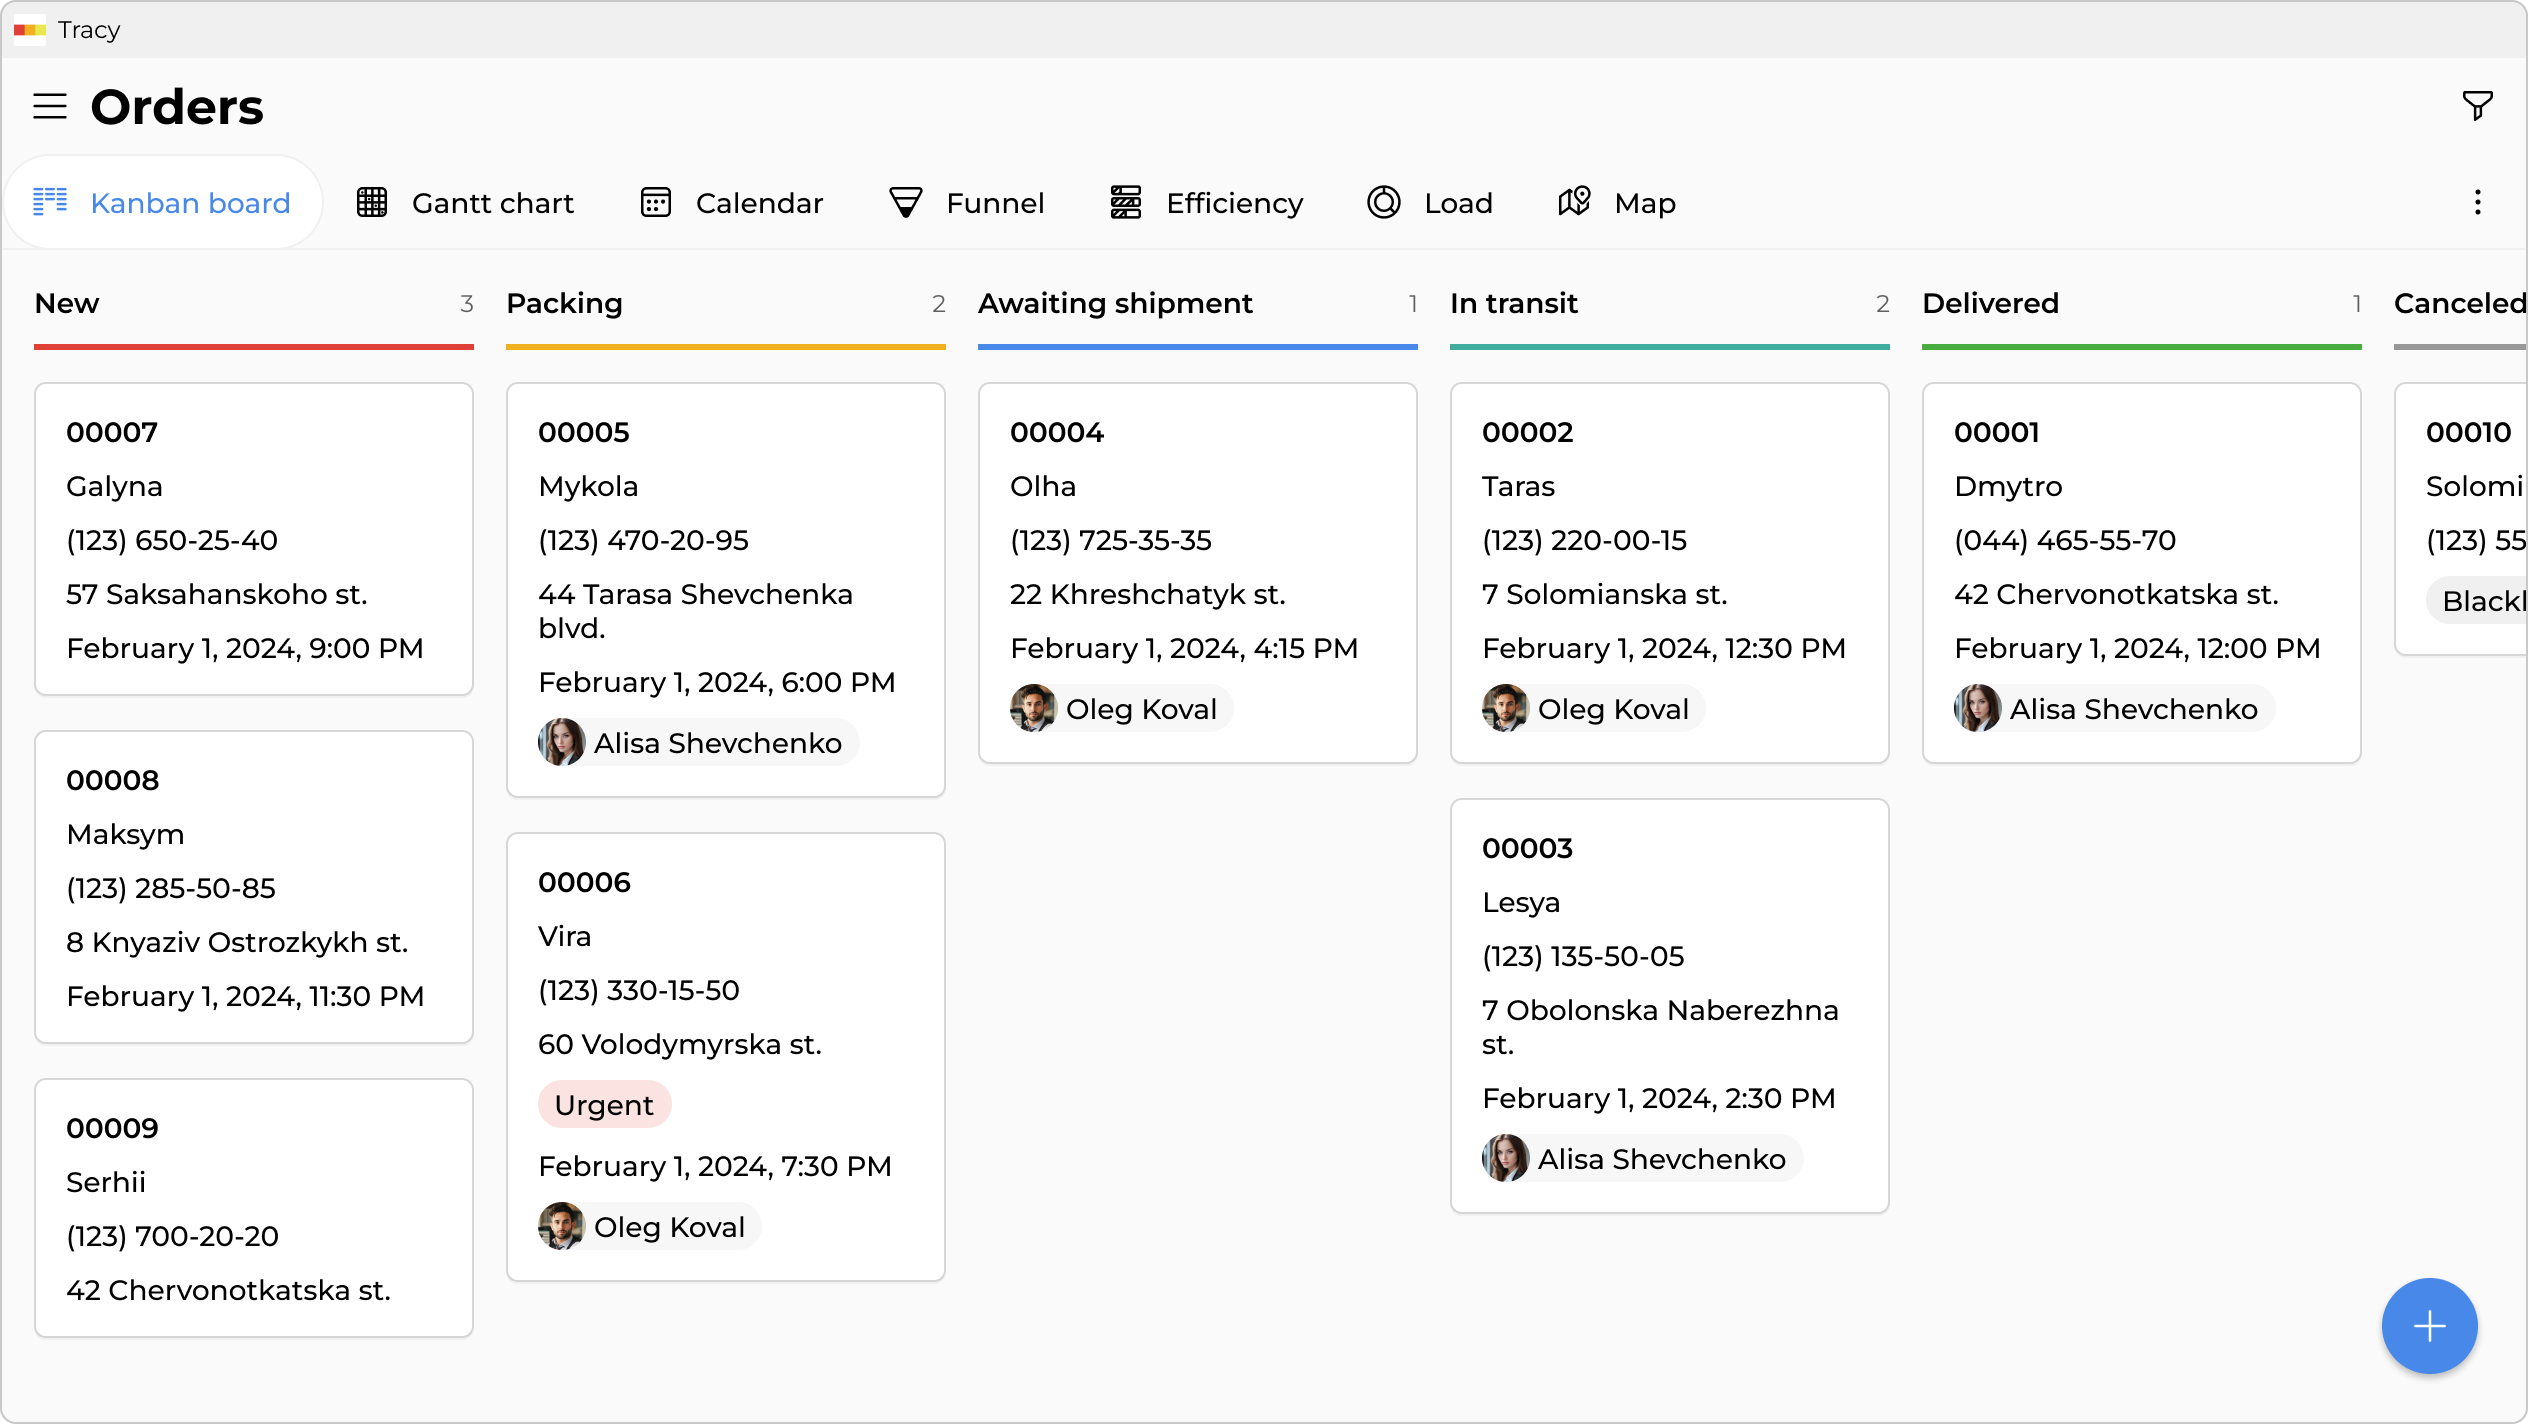Click the Efficiency view icon
This screenshot has width=2528, height=1424.
click(x=1126, y=203)
